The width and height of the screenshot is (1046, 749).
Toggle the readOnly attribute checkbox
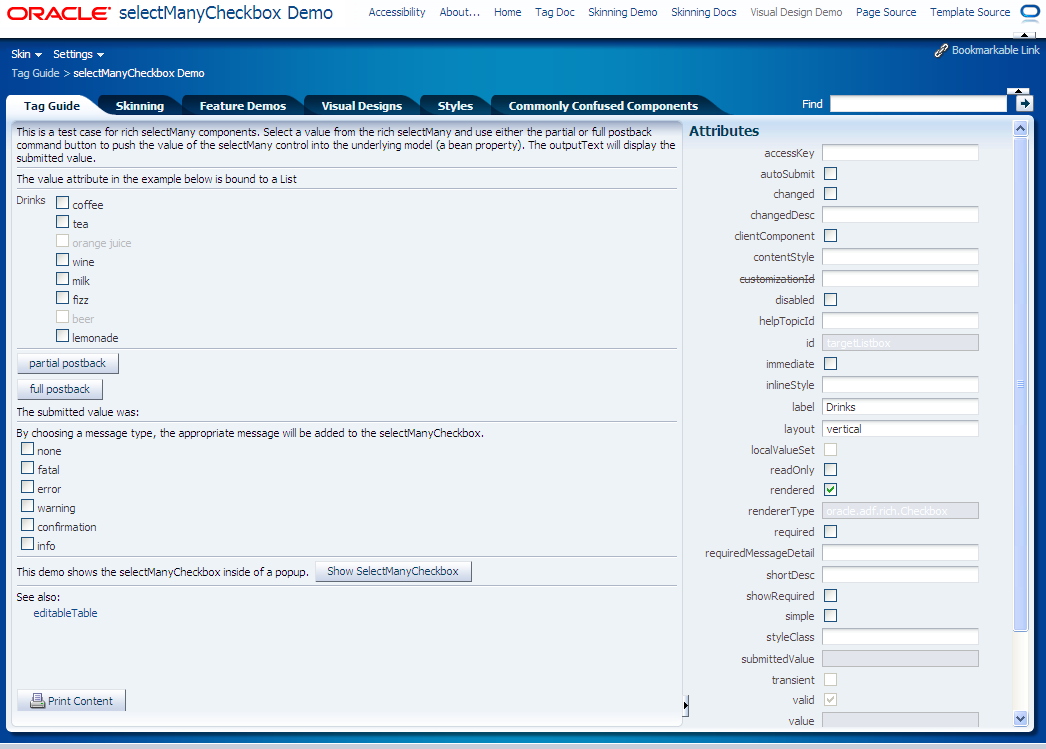pos(831,470)
